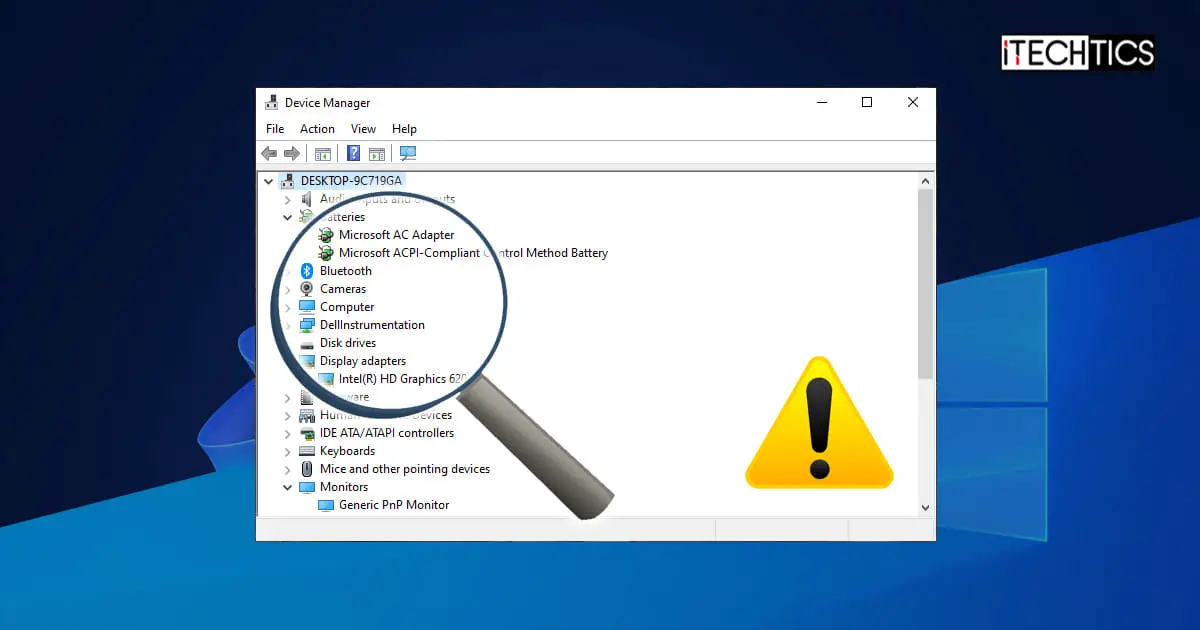Viewport: 1200px width, 630px height.
Task: Click the Monitors category icon
Action: click(307, 487)
